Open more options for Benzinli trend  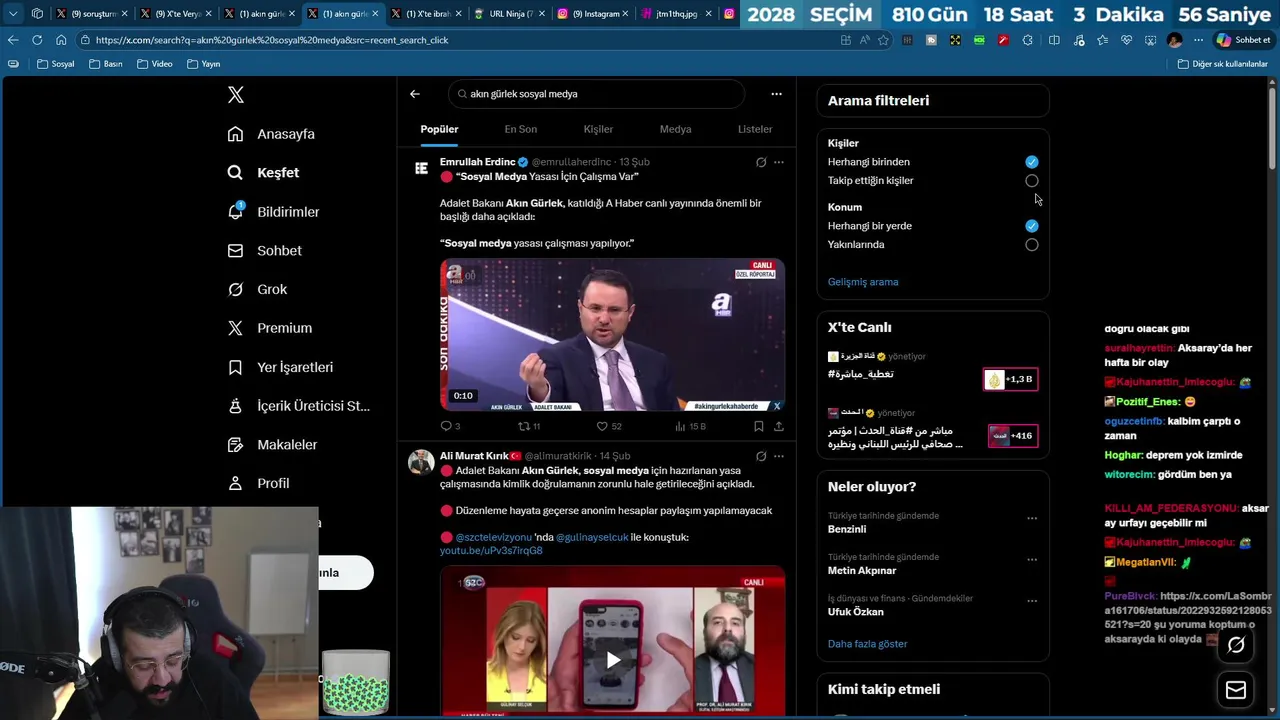click(1032, 518)
